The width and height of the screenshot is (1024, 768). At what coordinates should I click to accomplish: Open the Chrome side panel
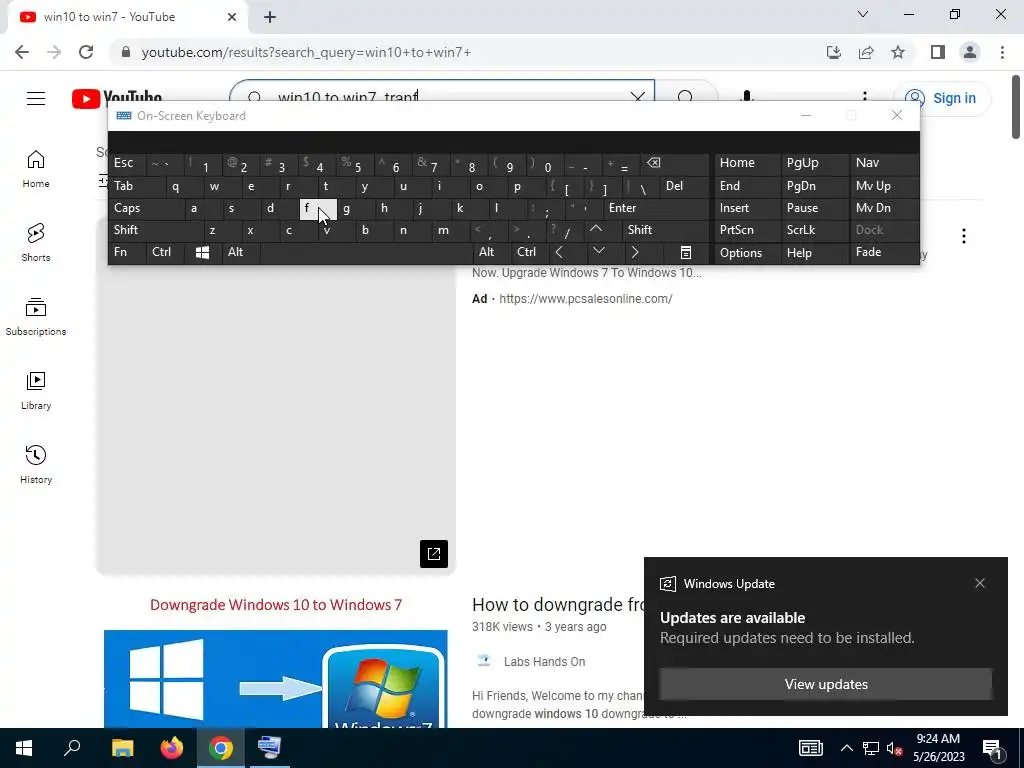(938, 52)
